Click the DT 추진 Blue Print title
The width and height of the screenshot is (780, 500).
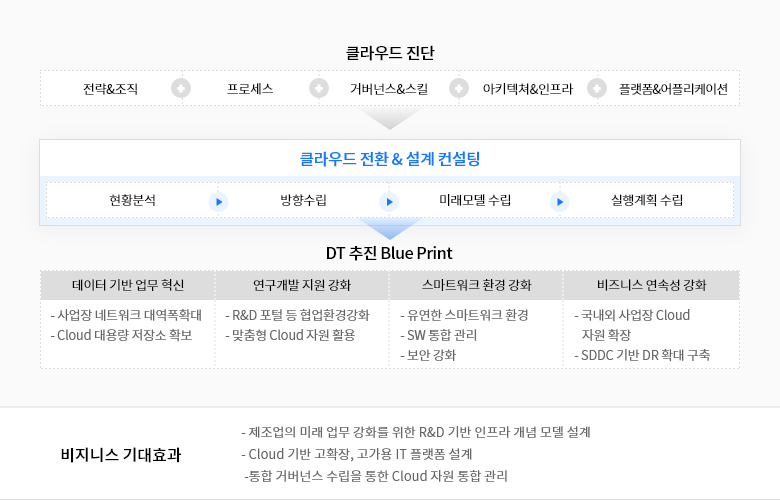click(390, 252)
